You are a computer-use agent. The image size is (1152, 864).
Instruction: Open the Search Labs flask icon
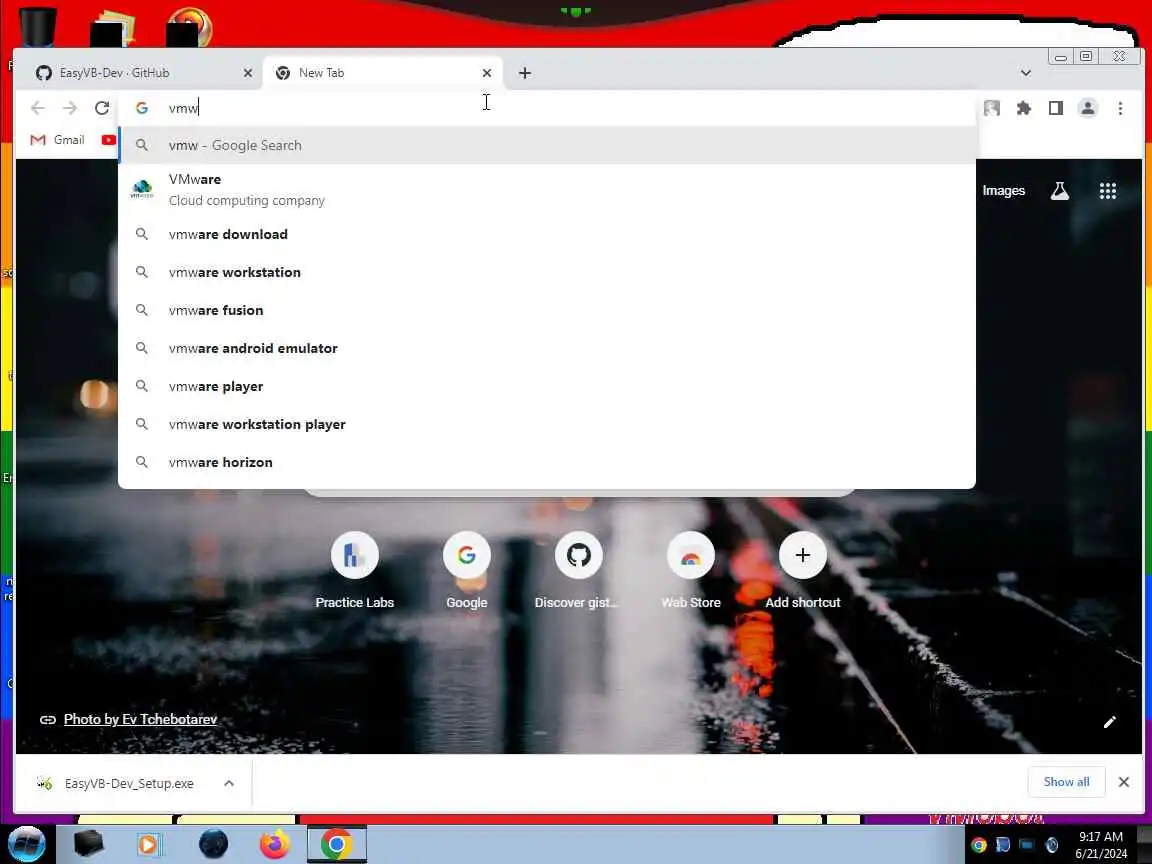click(1059, 191)
